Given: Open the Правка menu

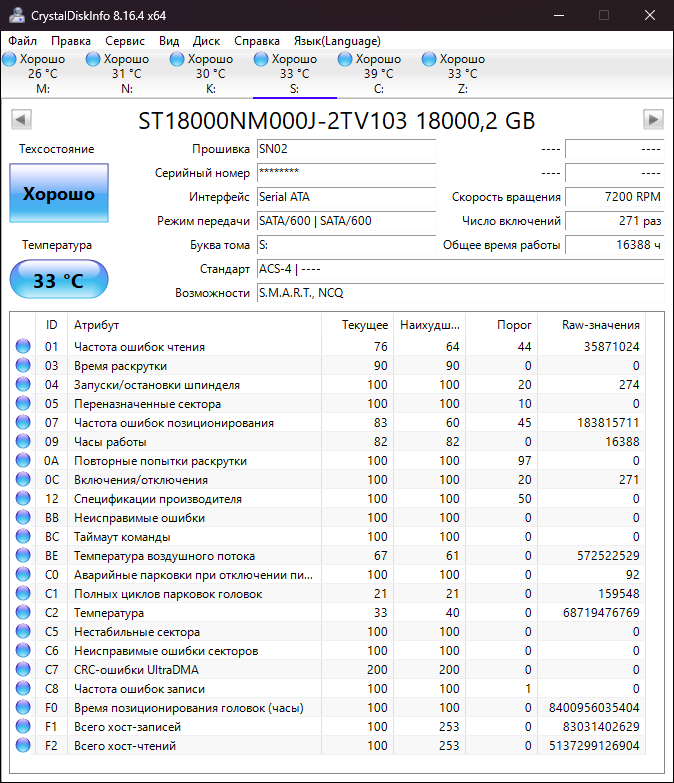Looking at the screenshot, I should coord(71,41).
